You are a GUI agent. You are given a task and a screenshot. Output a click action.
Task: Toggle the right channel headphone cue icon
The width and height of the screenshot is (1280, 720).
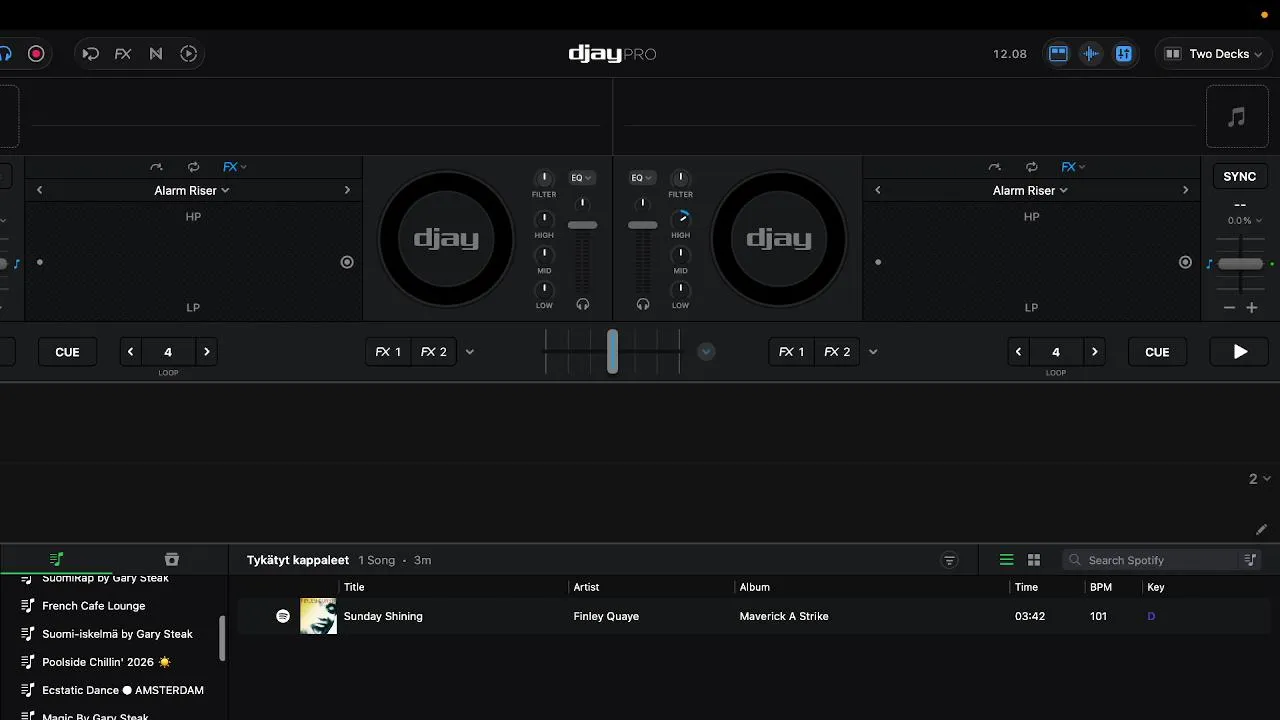pyautogui.click(x=643, y=304)
